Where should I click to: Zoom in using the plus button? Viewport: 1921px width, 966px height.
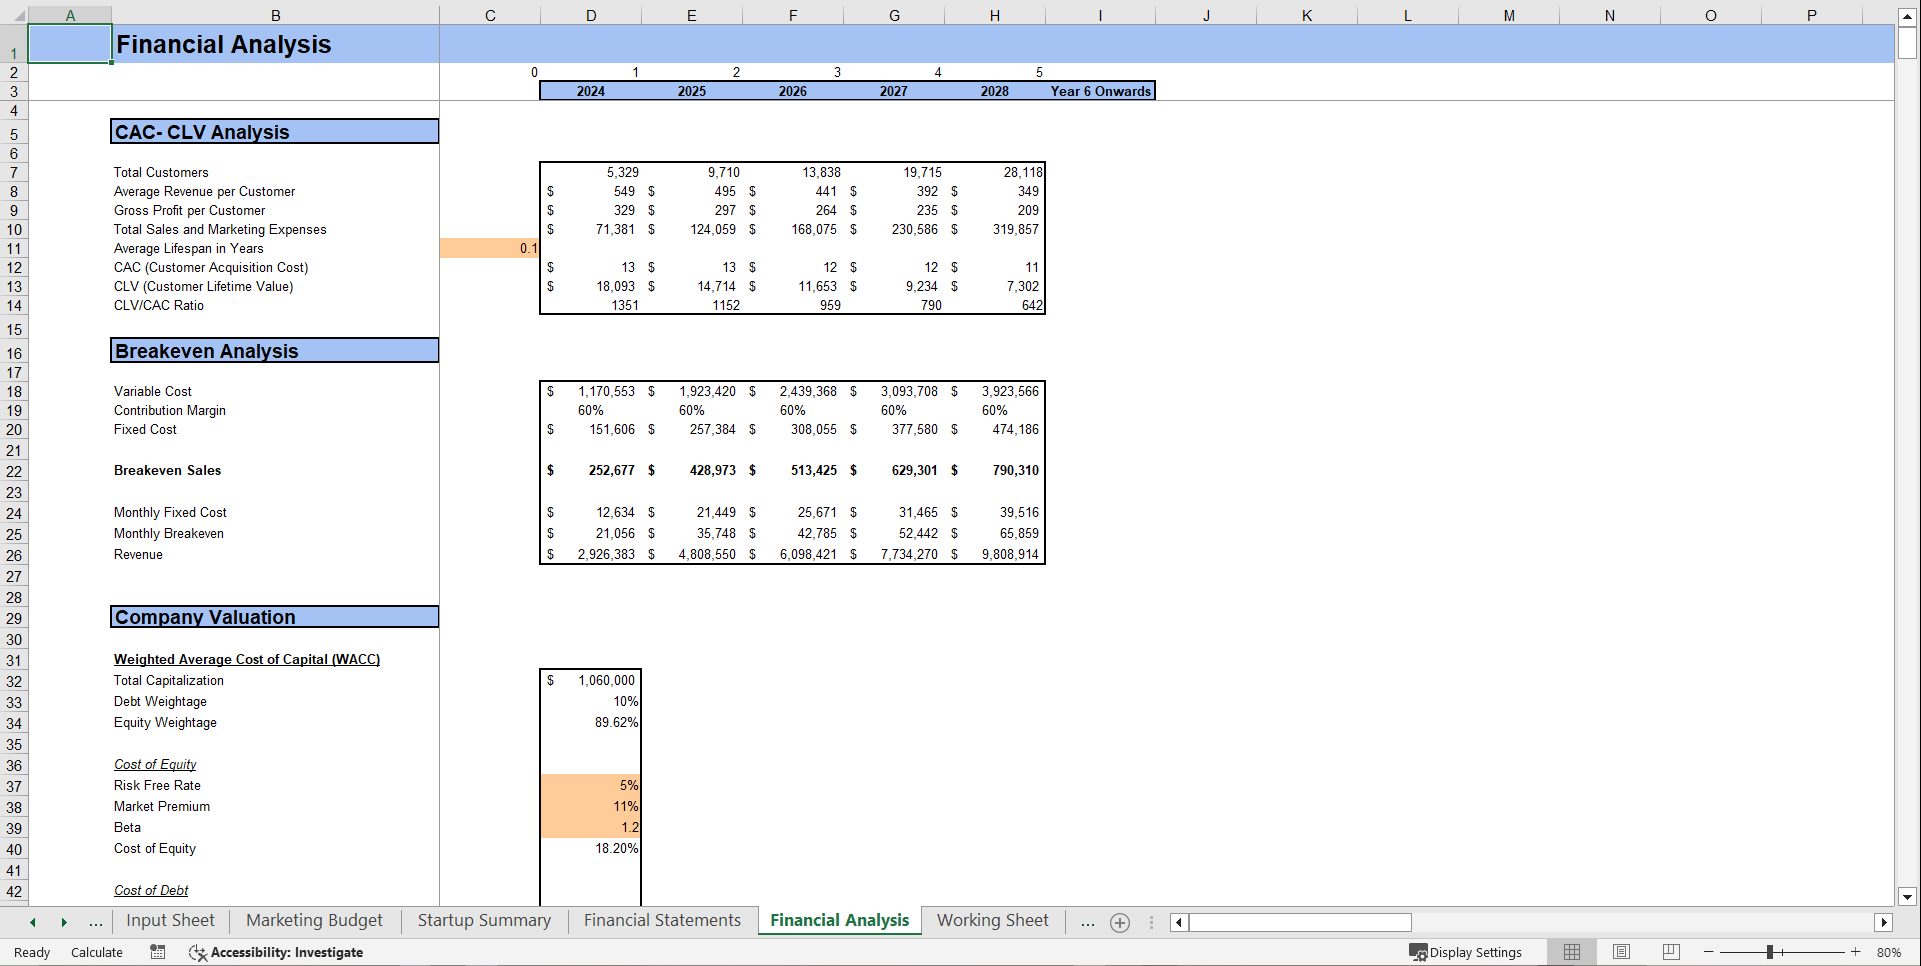1857,952
